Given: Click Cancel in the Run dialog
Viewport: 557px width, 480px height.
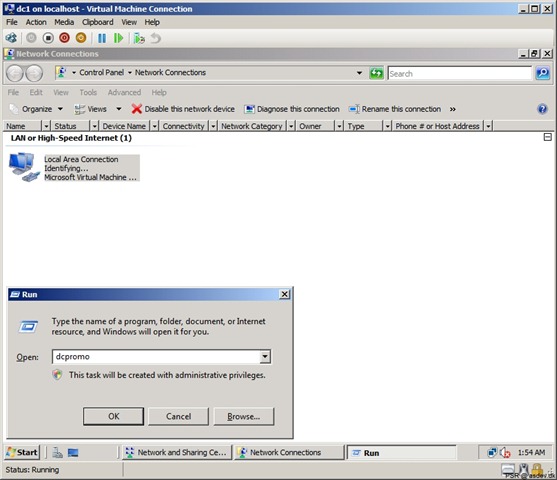Looking at the screenshot, I should (x=178, y=416).
